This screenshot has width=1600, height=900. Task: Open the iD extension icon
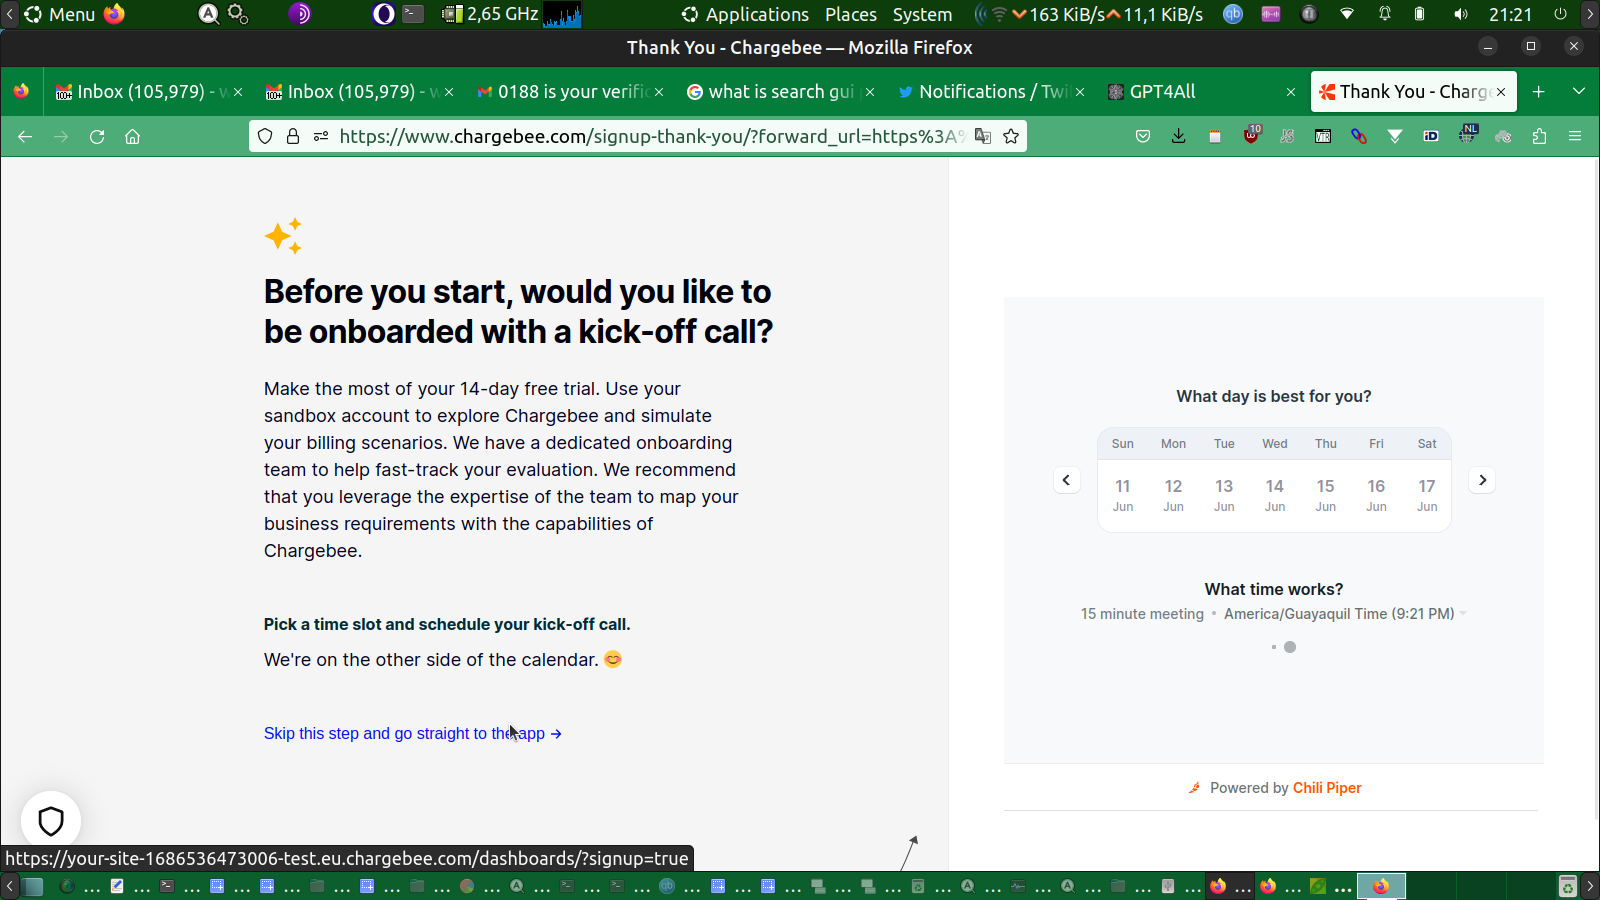click(x=1431, y=137)
